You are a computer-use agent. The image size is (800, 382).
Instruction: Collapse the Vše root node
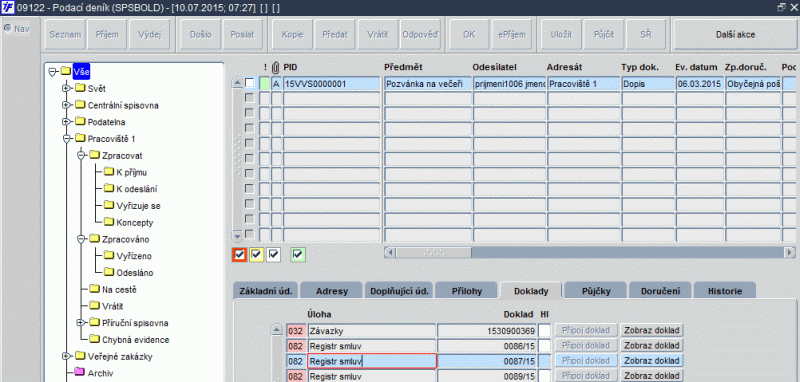coord(52,71)
